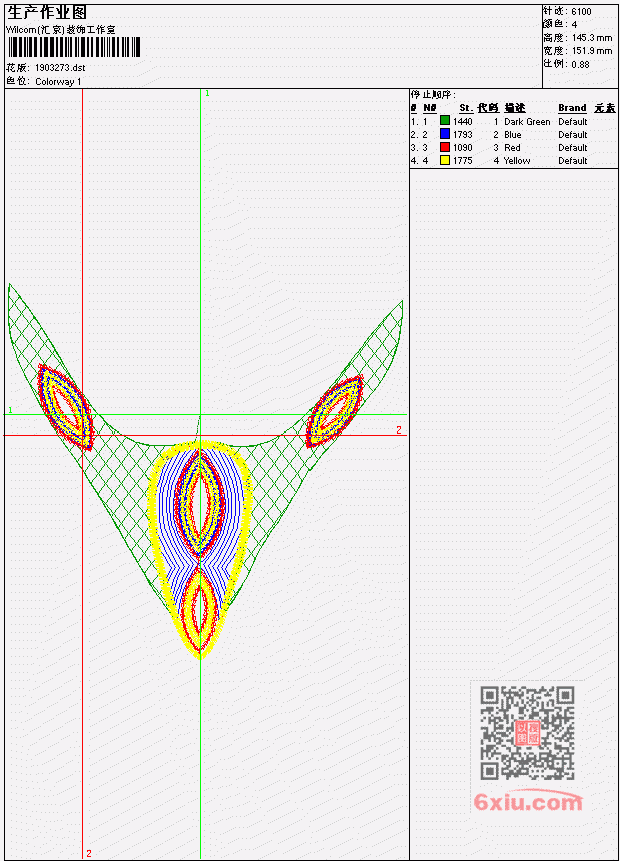Viewport: 620px width, 861px height.
Task: Click the red color swatch in row 3
Action: tap(445, 147)
